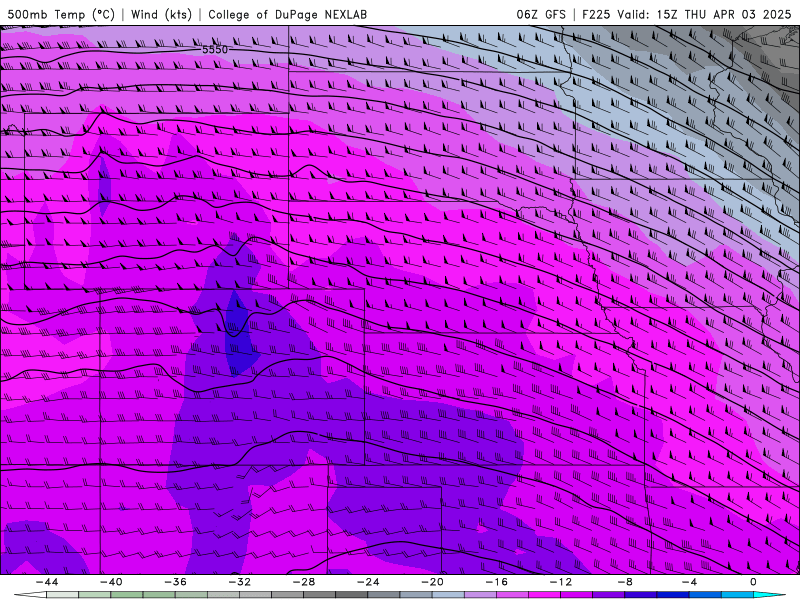This screenshot has width=800, height=600.
Task: Click the -16 colorbar label
Action: pyautogui.click(x=496, y=582)
